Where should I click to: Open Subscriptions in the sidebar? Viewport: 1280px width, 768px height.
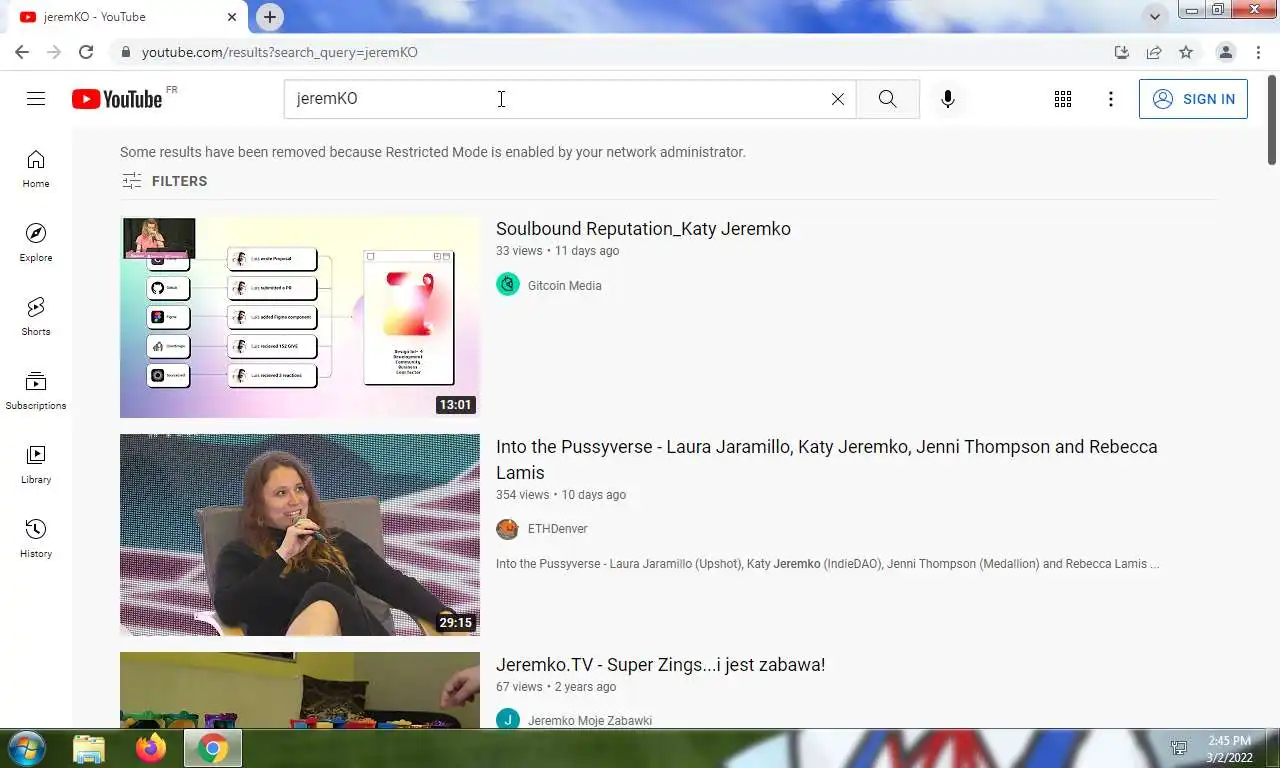click(x=36, y=391)
